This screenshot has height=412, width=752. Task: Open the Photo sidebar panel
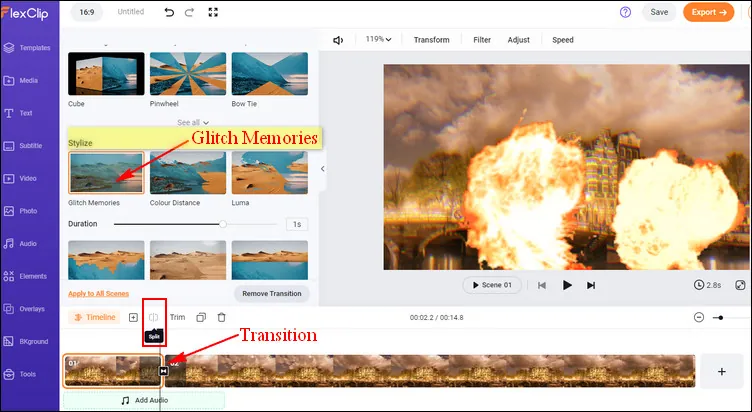click(21, 211)
